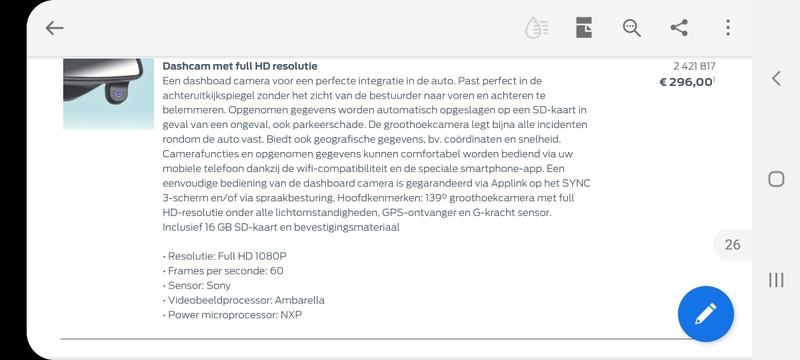This screenshot has width=800, height=360.
Task: Tap the Frames per seconde: 60 line
Action: (223, 271)
